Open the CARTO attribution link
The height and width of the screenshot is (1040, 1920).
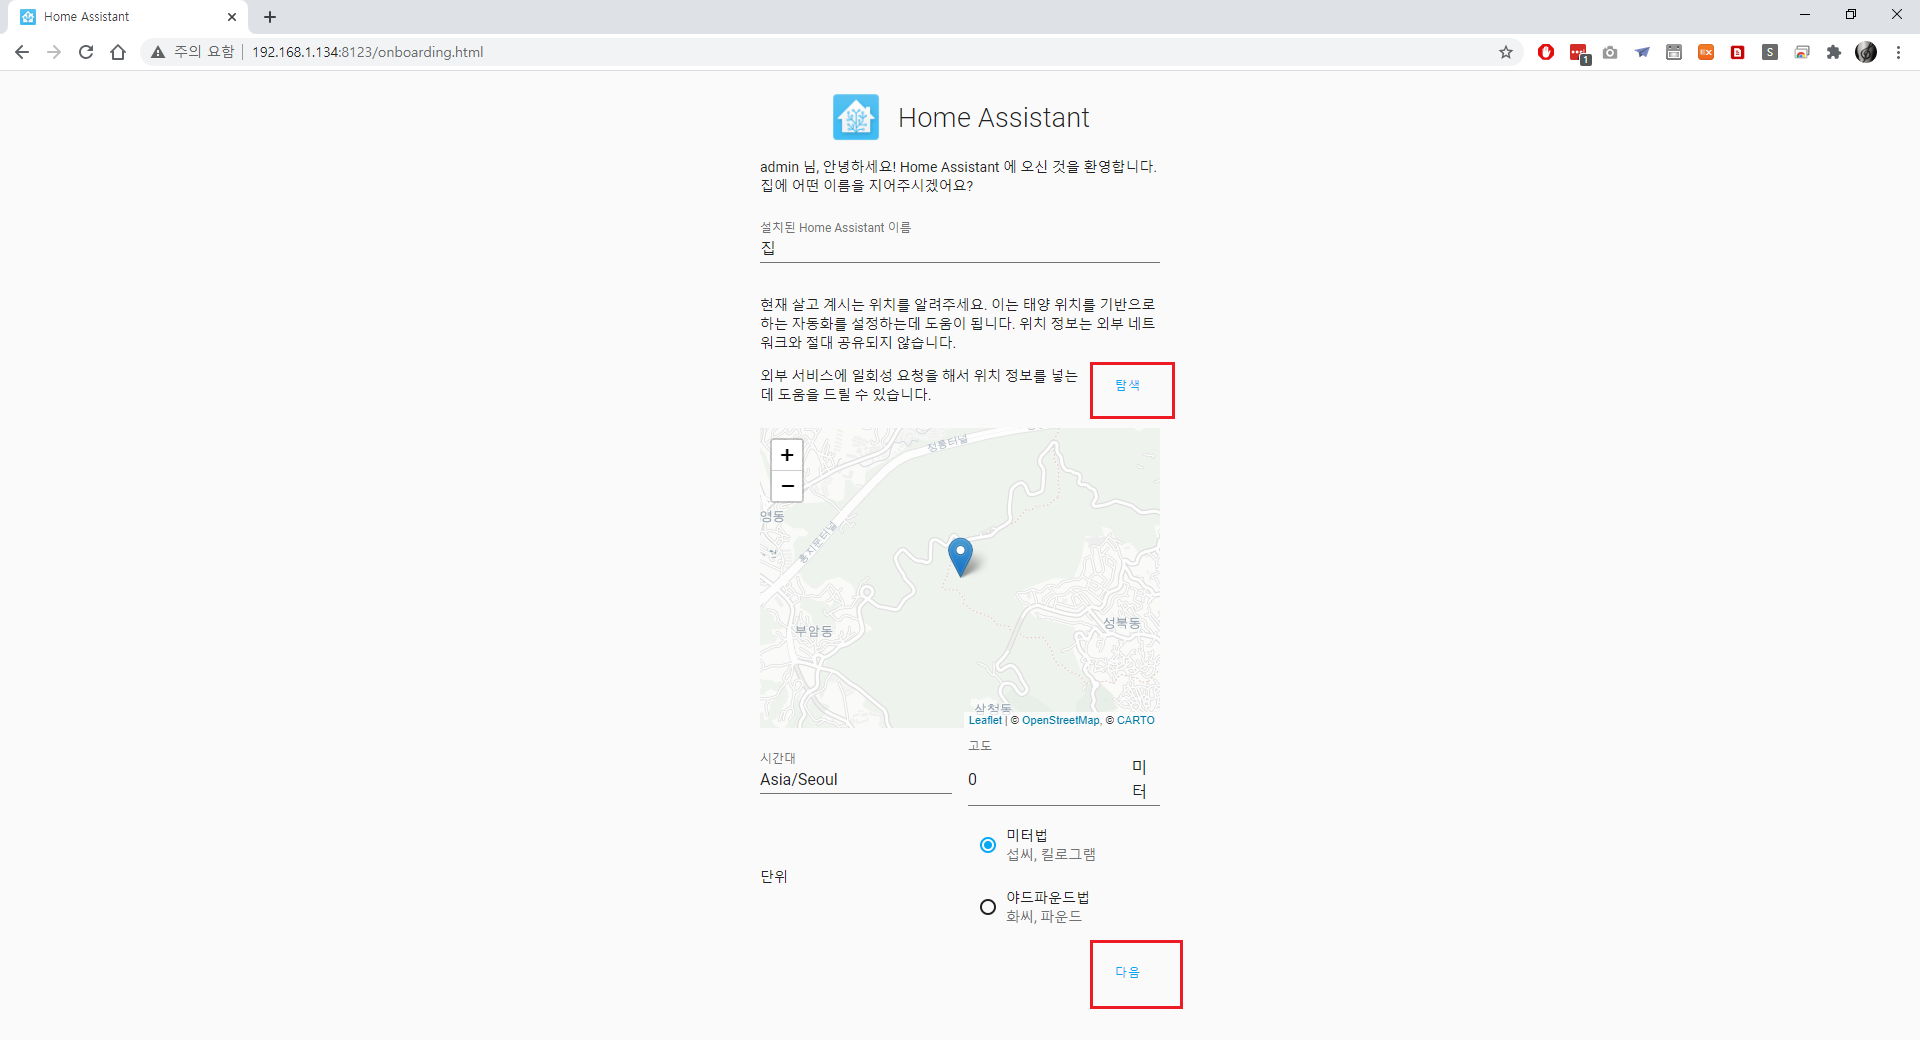tap(1135, 720)
